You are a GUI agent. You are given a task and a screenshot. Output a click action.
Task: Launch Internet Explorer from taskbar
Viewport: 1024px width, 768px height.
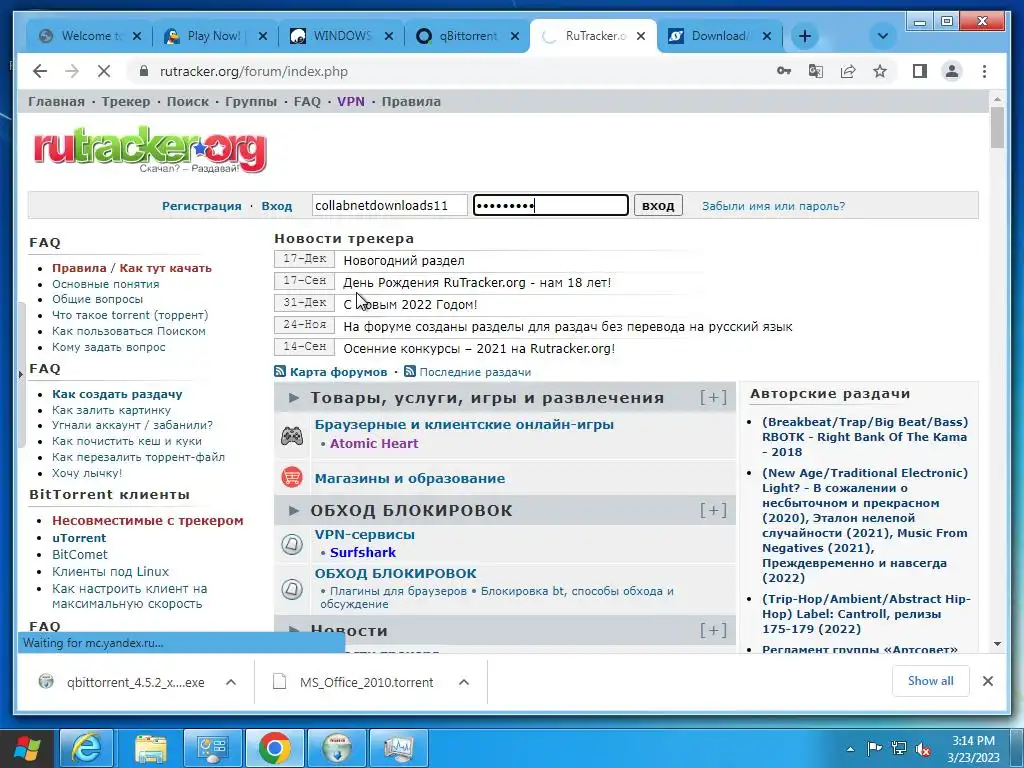click(x=87, y=748)
